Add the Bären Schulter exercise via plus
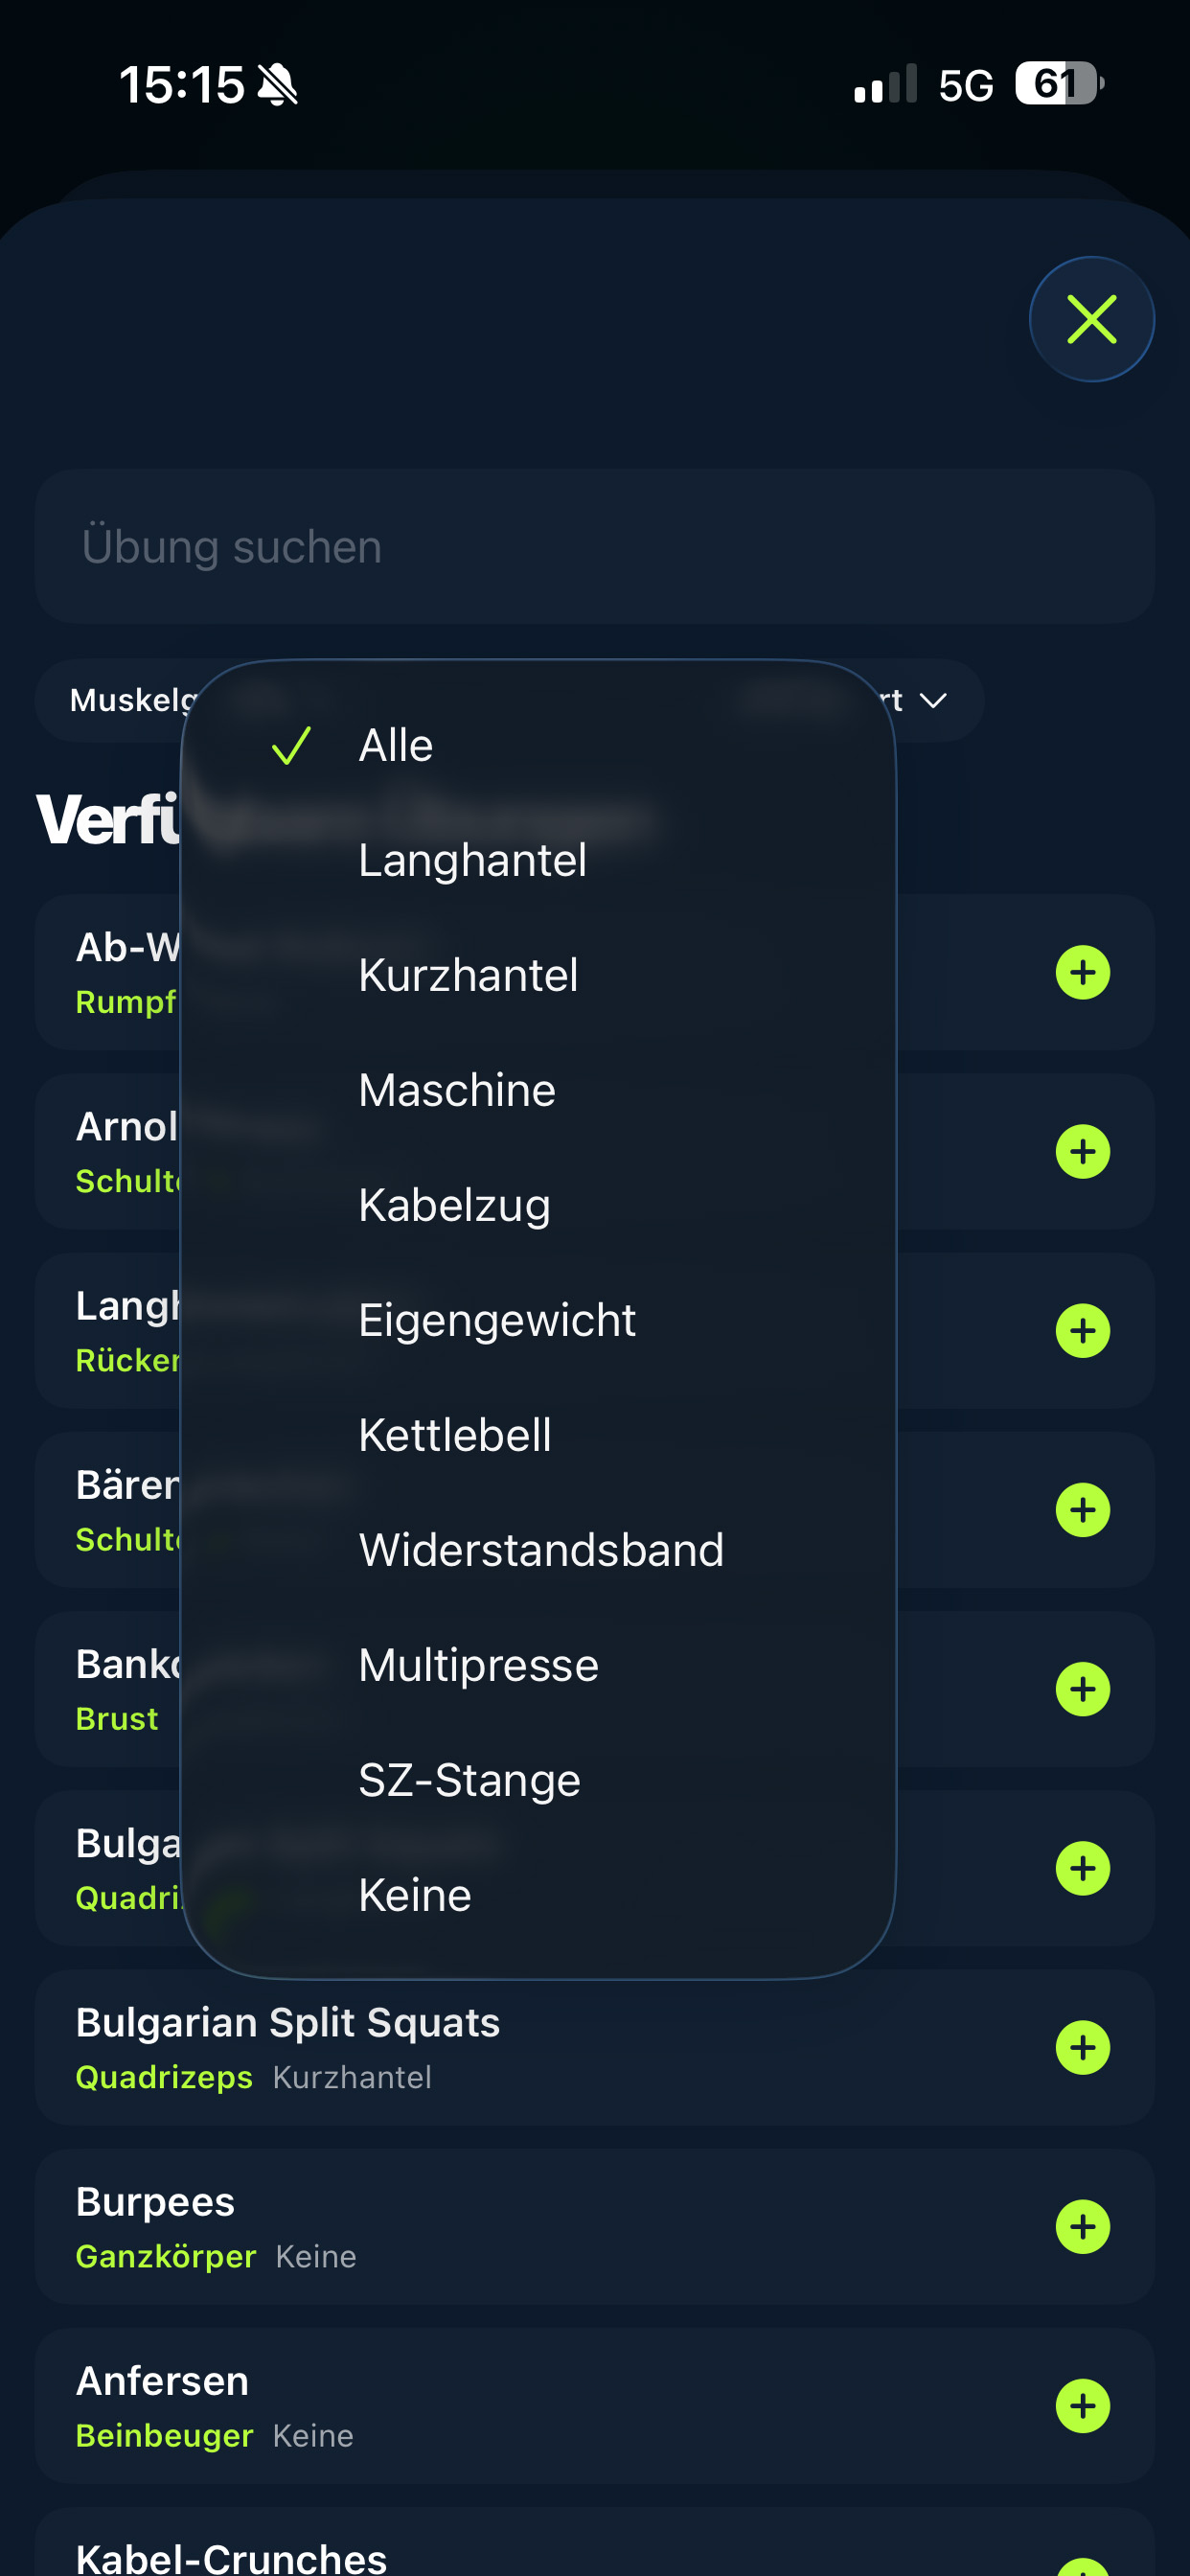The image size is (1190, 2576). click(x=1082, y=1510)
